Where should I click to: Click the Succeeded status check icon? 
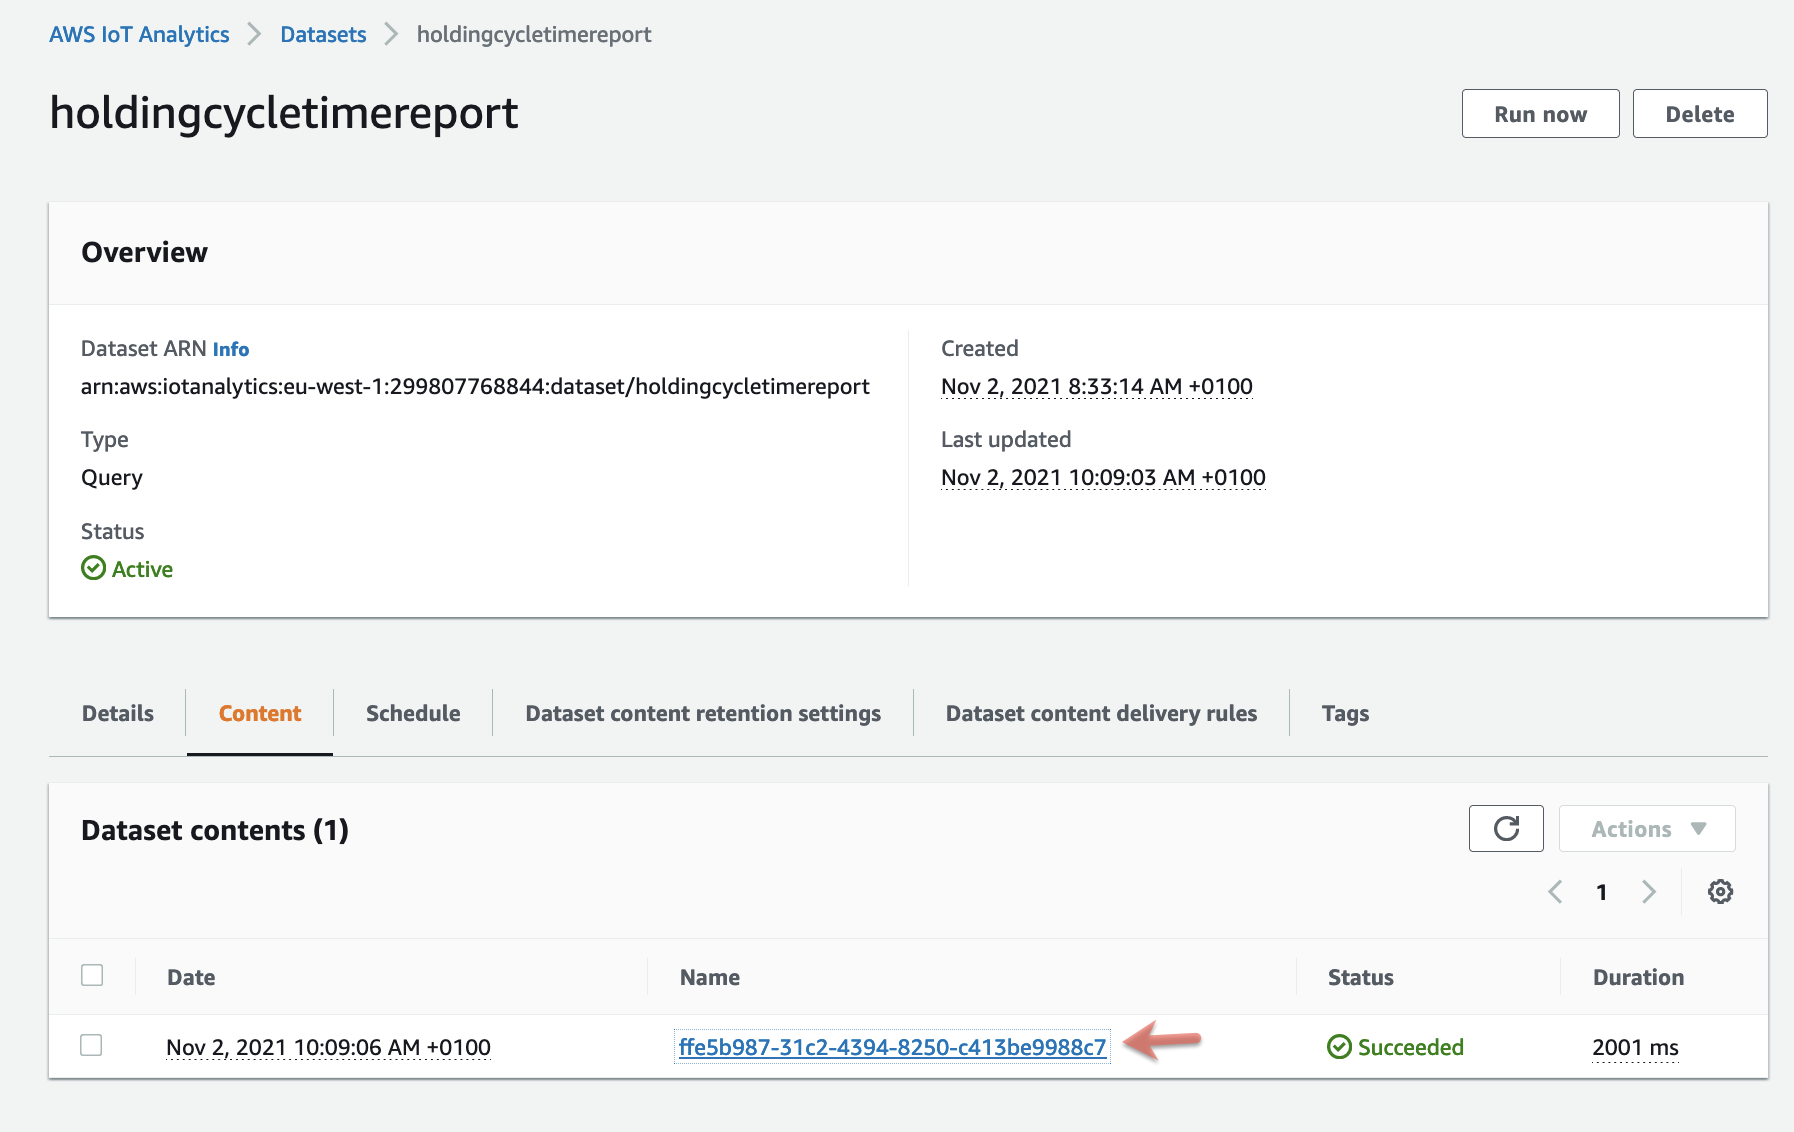[x=1337, y=1046]
